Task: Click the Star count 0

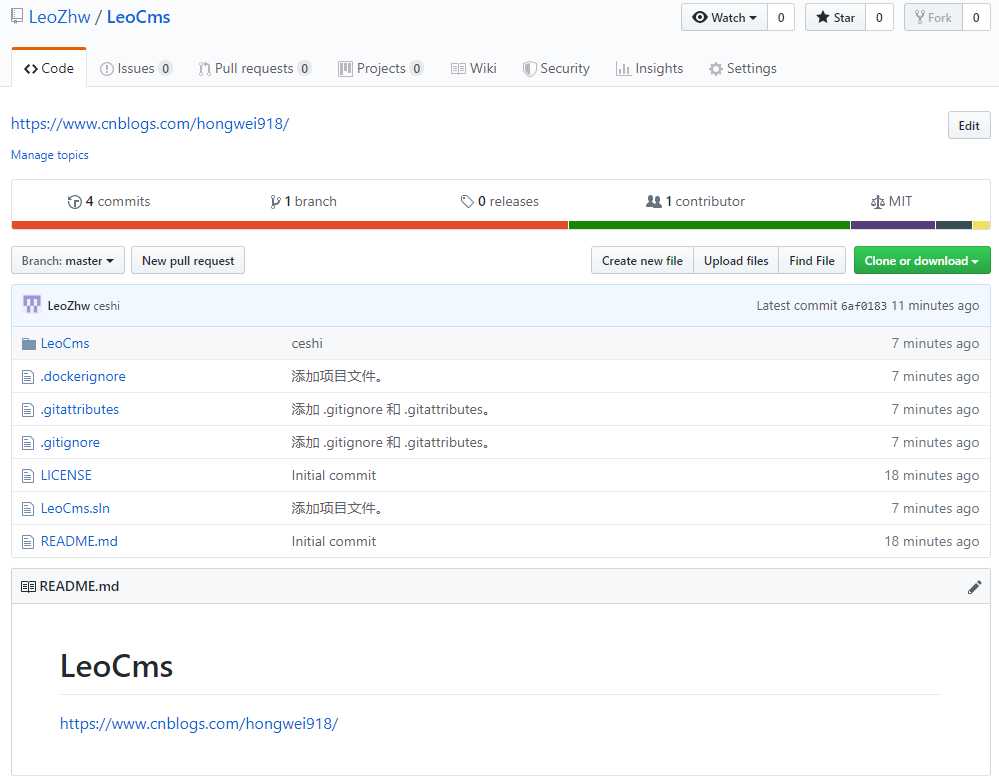Action: pos(879,18)
